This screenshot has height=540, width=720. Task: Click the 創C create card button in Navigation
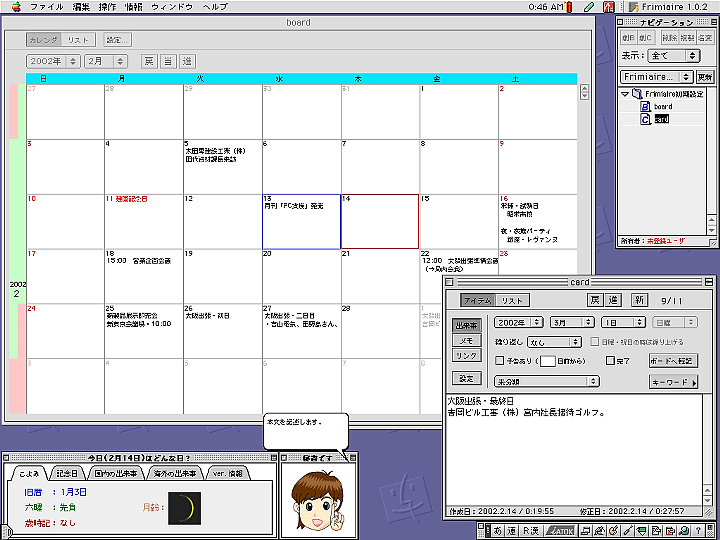coord(645,38)
